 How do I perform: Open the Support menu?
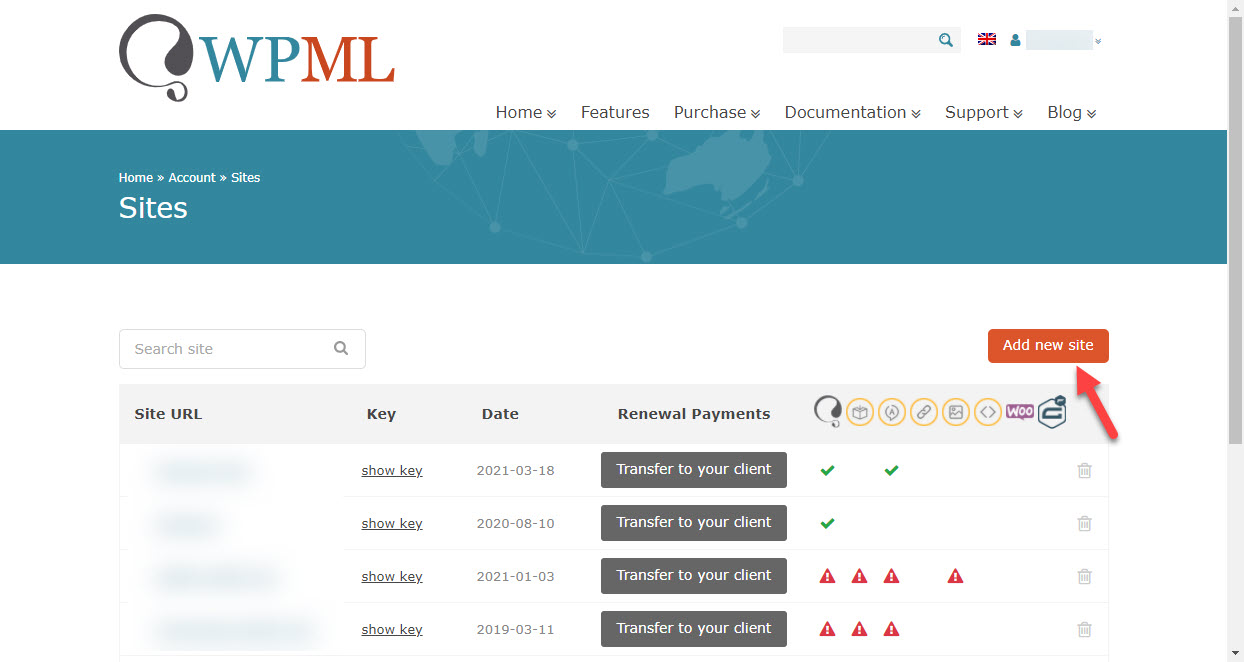point(984,112)
